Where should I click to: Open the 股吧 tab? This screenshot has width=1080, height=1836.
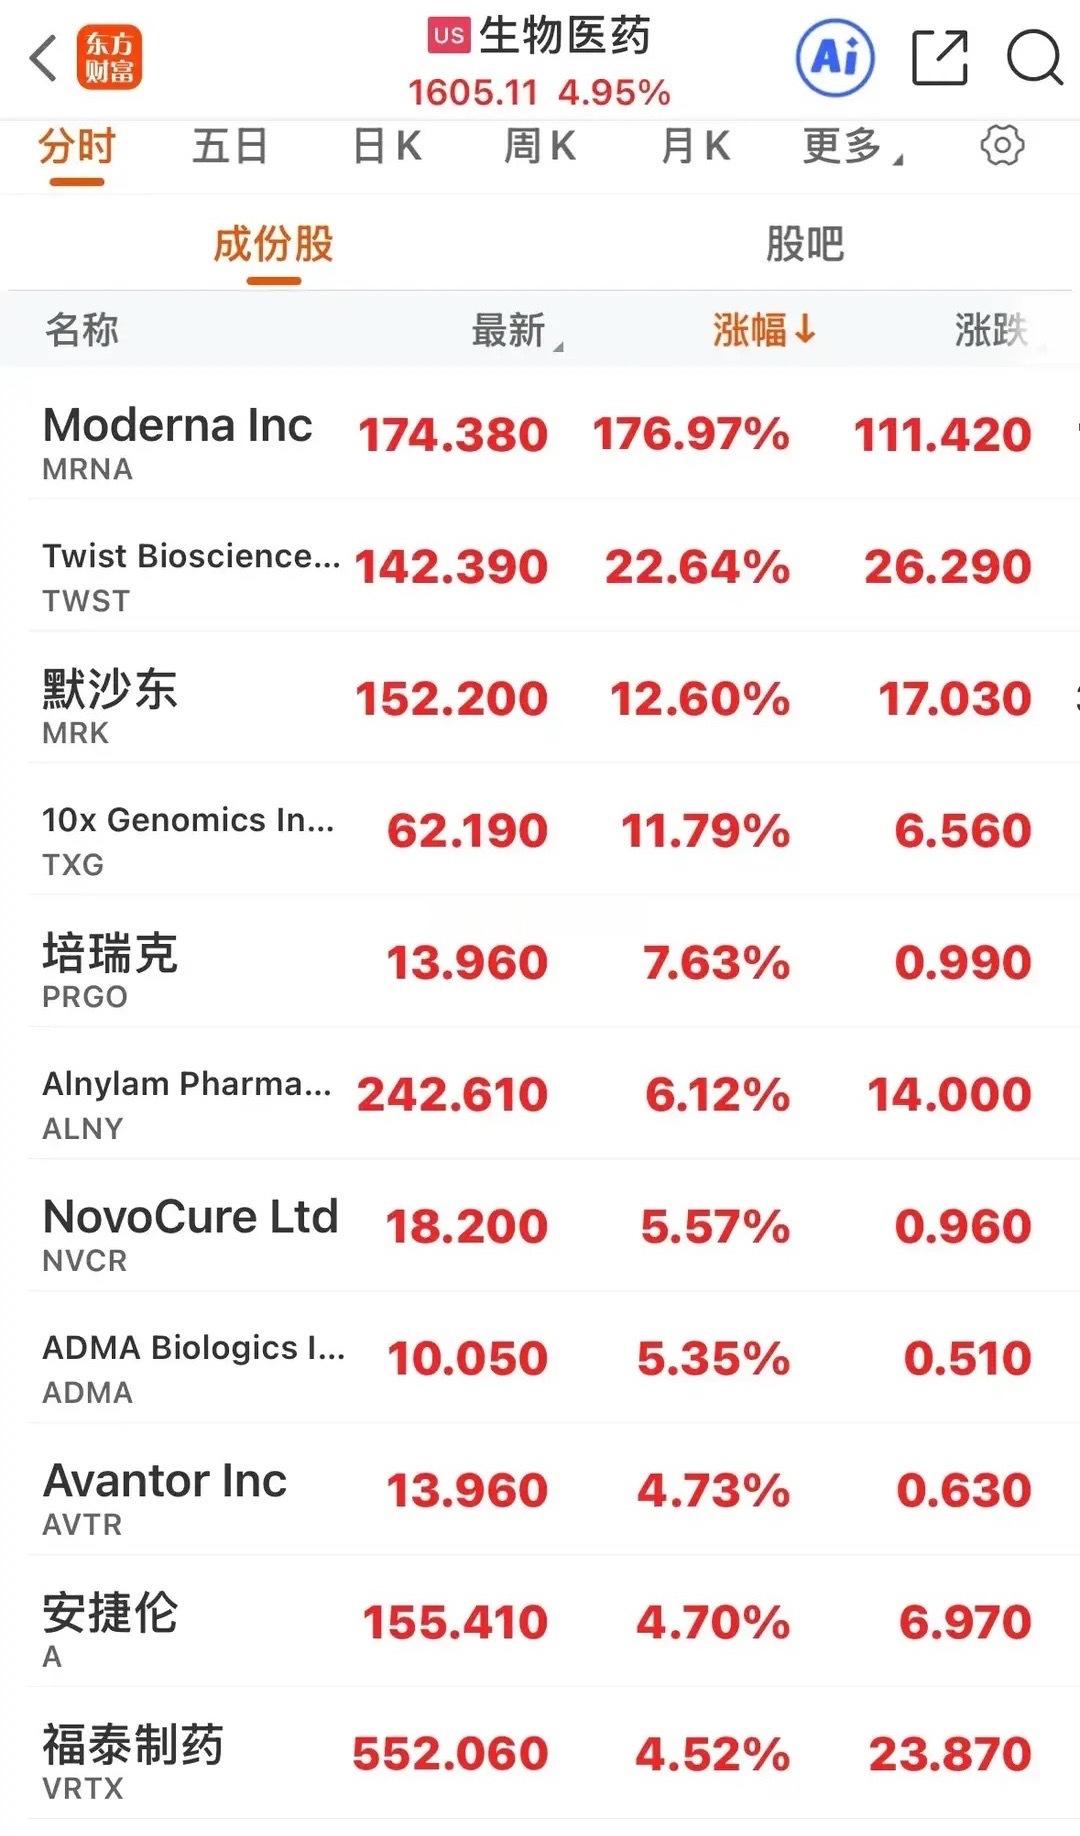tap(805, 244)
